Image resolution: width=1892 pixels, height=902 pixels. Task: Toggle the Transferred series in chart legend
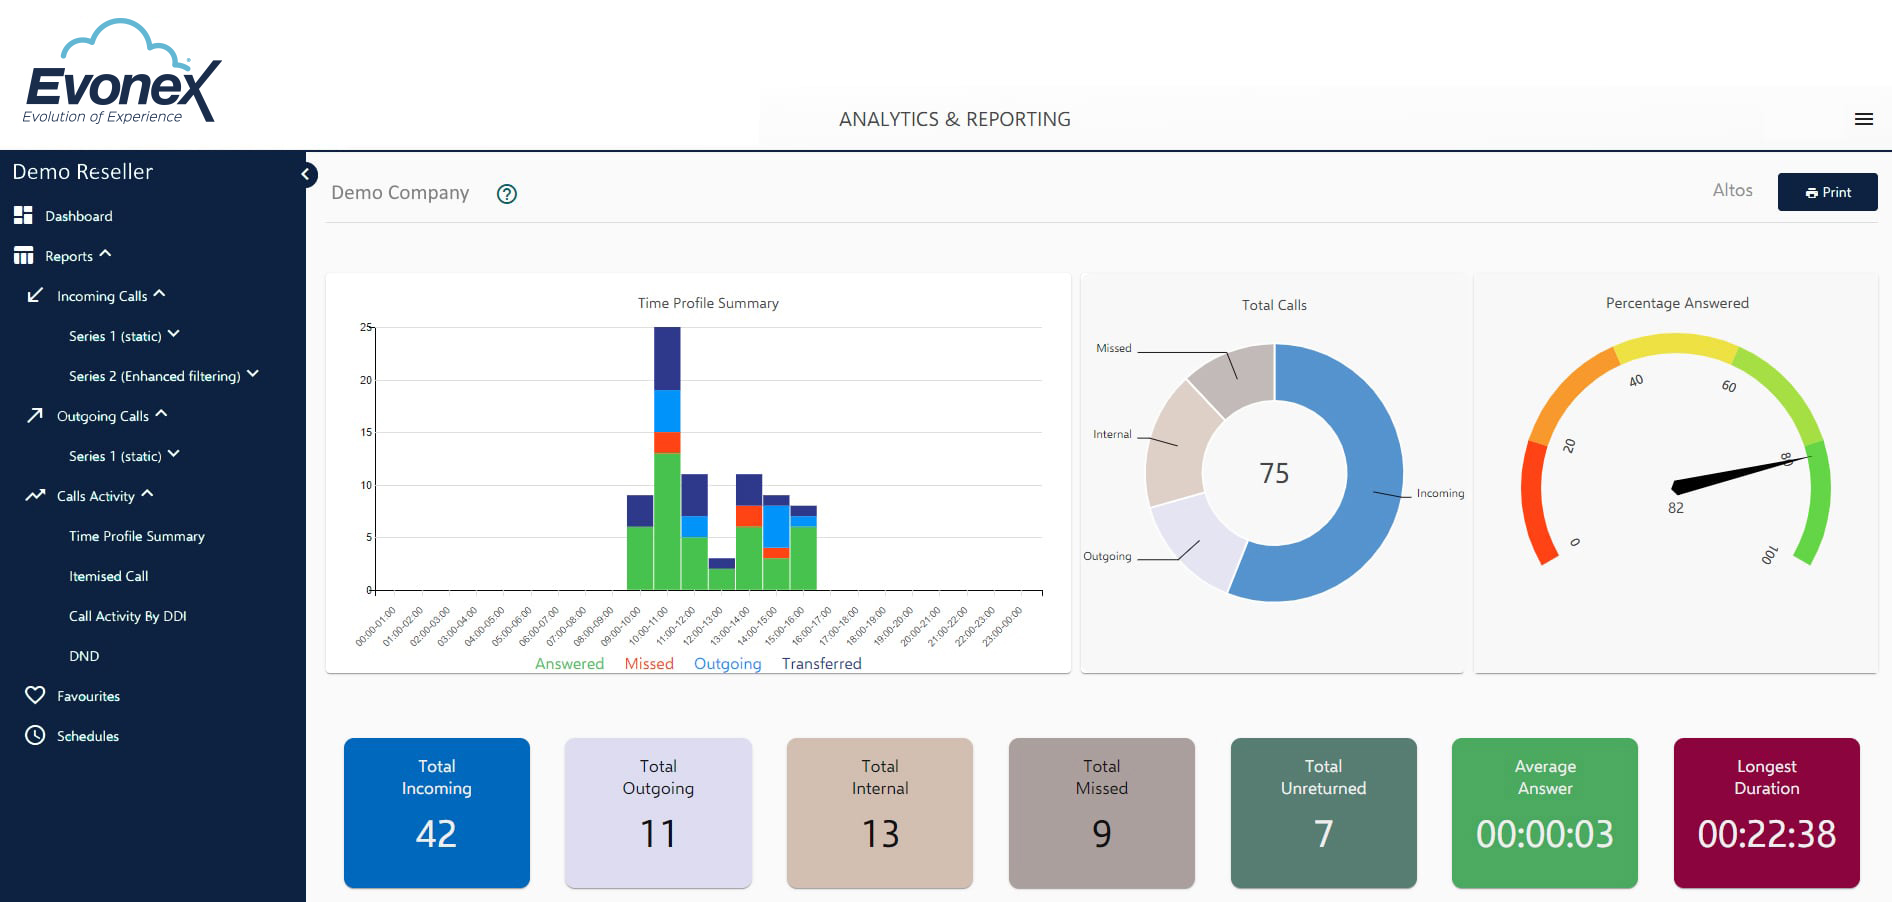[821, 663]
